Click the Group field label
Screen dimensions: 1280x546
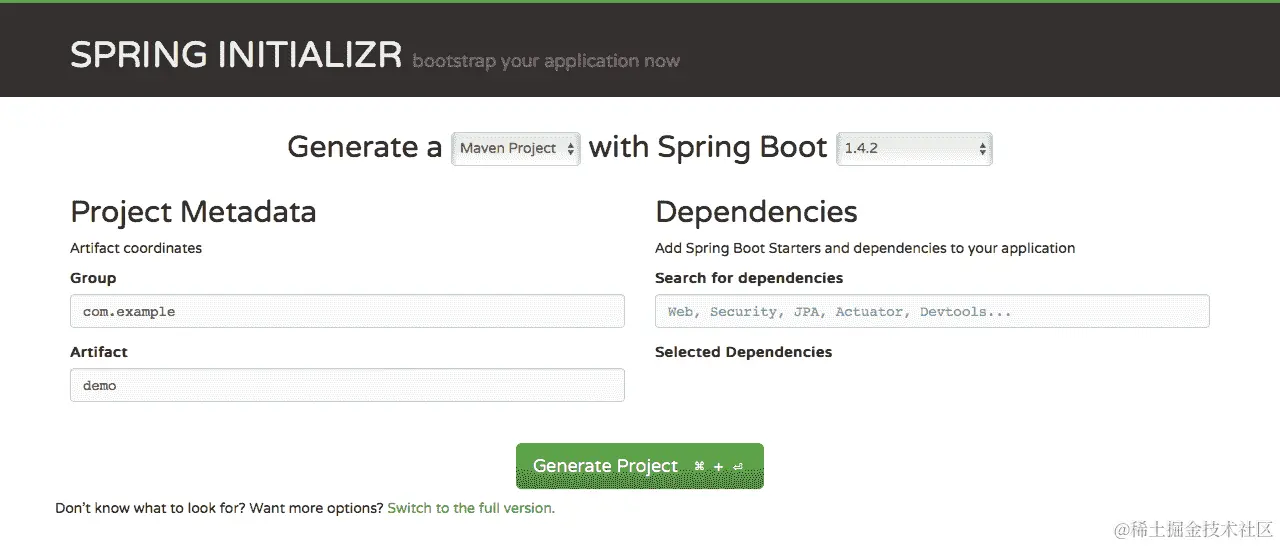93,278
